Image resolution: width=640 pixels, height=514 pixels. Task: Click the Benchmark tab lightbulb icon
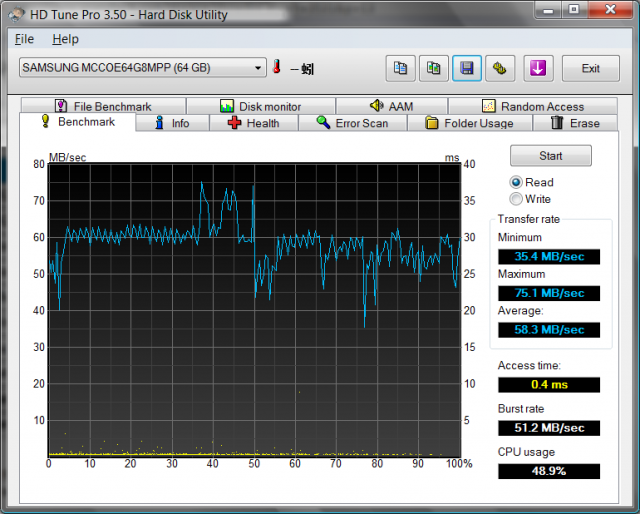coord(46,121)
